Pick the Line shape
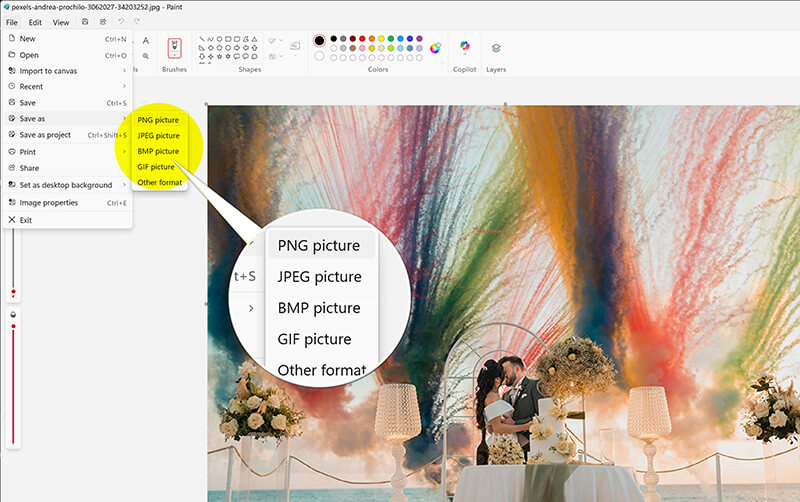Viewport: 800px width, 502px height. (x=202, y=39)
